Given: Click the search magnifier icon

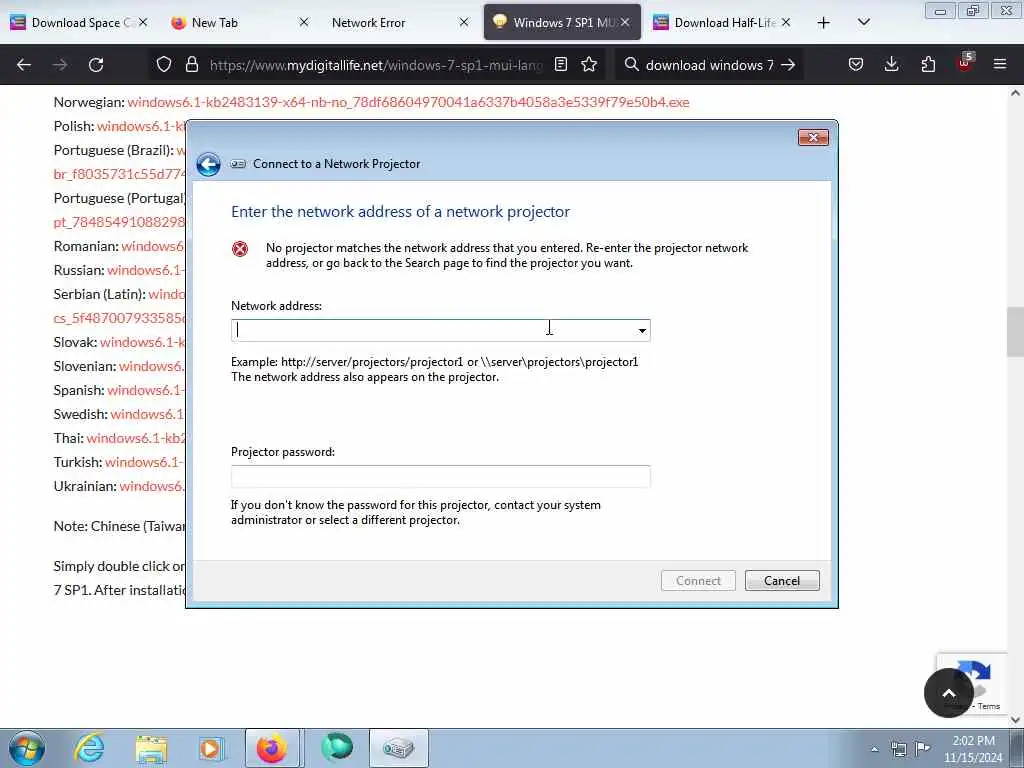Looking at the screenshot, I should 632,65.
